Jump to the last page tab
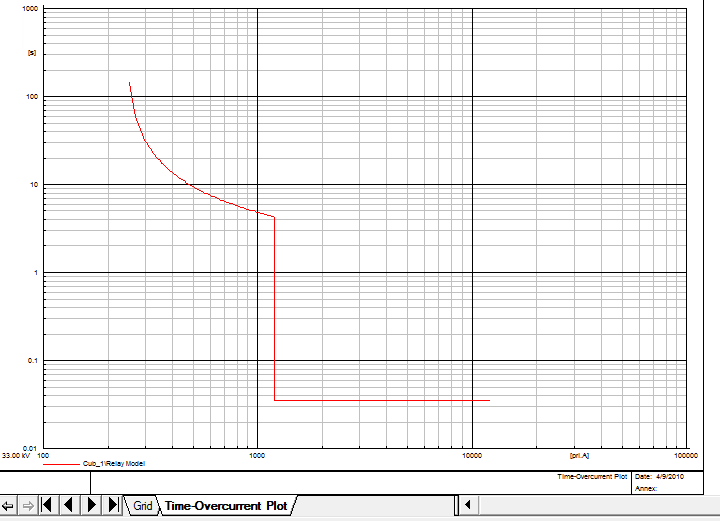 click(x=113, y=505)
